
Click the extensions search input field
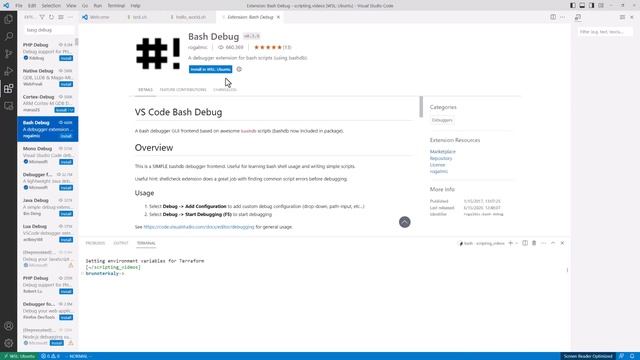pos(48,30)
